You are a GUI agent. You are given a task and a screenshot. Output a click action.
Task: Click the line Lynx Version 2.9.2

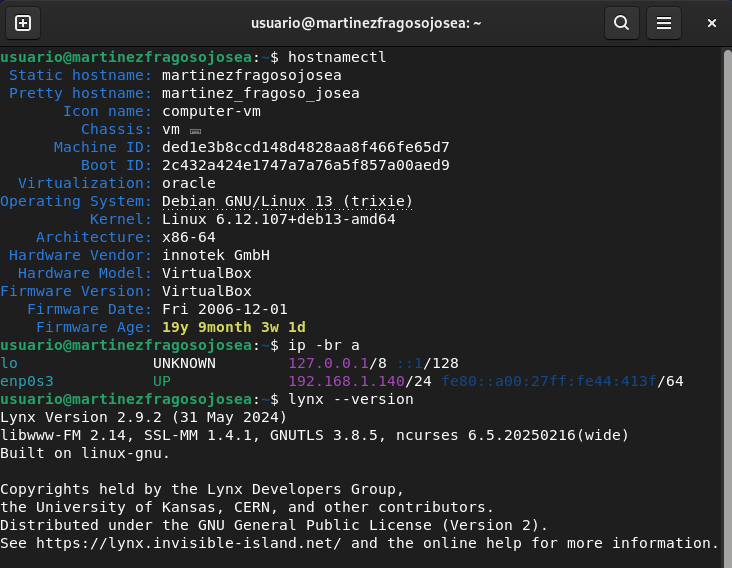[x=143, y=417]
